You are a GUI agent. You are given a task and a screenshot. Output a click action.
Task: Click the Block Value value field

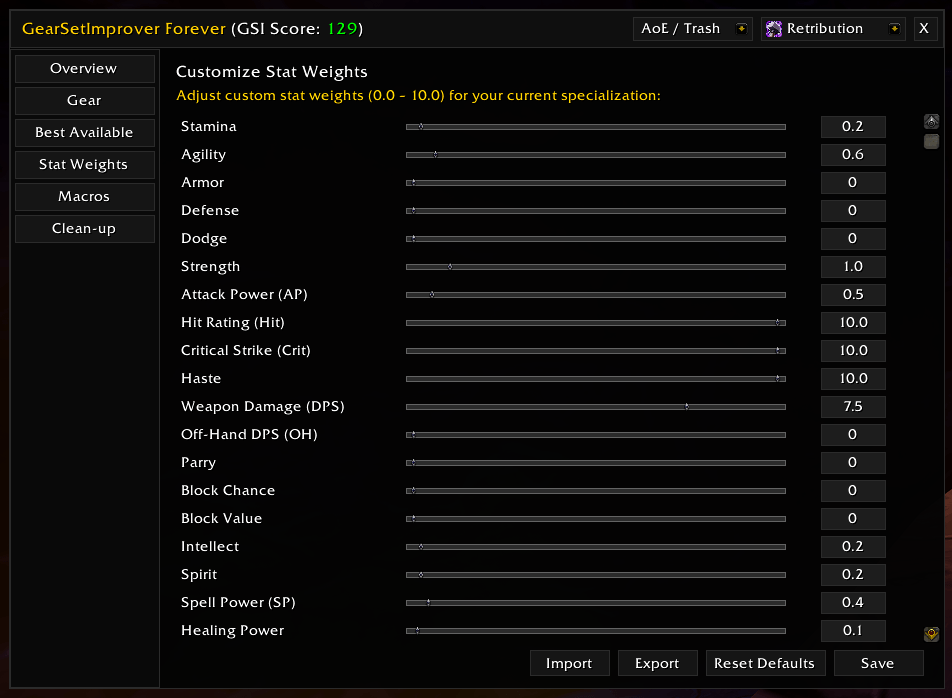(853, 518)
